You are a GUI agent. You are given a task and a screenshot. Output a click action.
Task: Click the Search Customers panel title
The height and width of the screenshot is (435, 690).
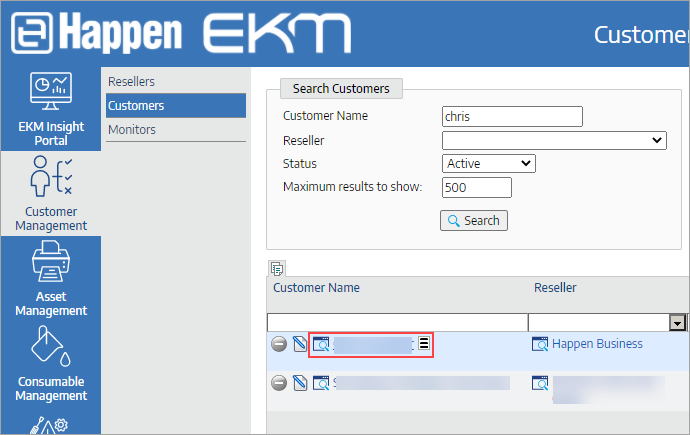point(341,89)
